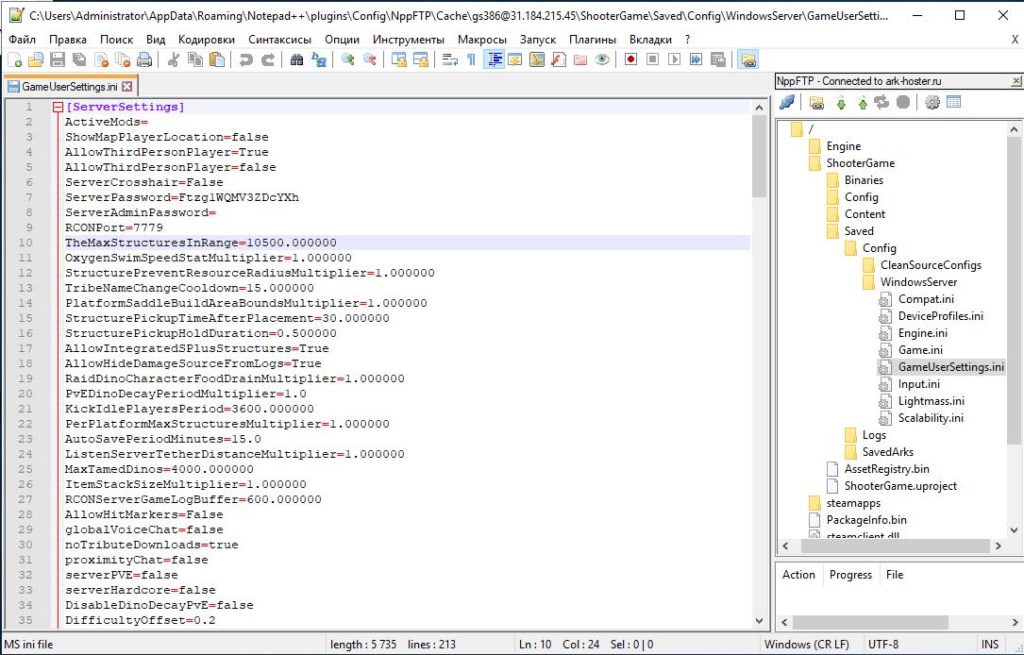1024x655 pixels.
Task: Collapse the [ServerSettings] fold marker
Action: point(57,107)
